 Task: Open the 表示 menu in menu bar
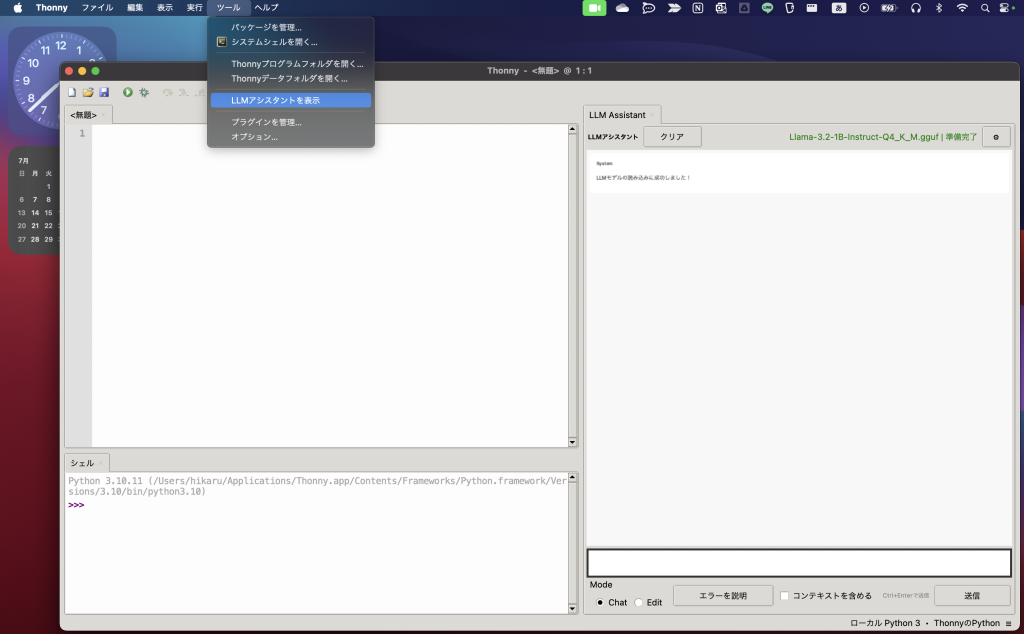coord(165,8)
